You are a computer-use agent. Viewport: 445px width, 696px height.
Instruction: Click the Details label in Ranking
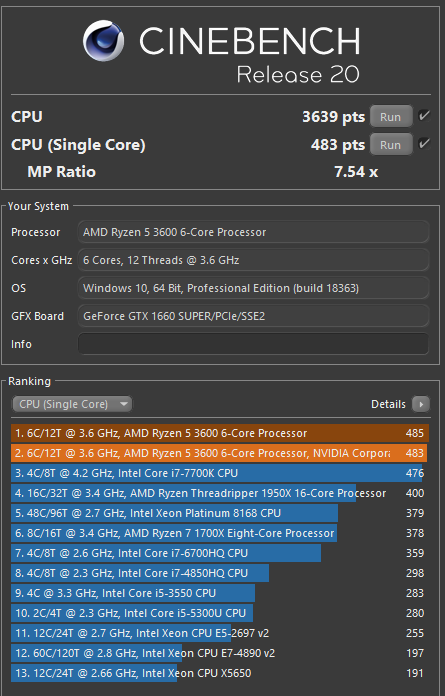[388, 404]
